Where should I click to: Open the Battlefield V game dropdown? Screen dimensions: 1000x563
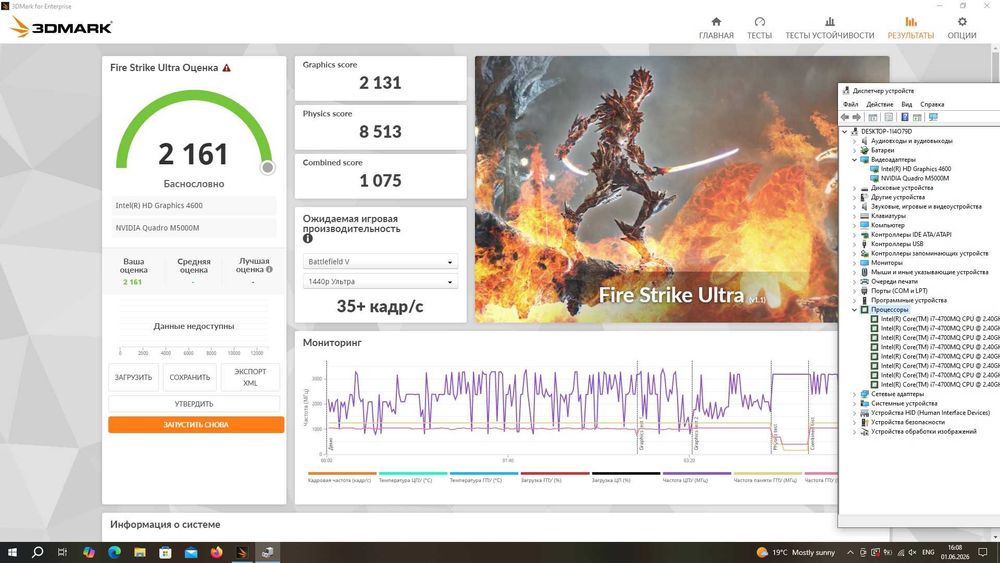click(x=380, y=261)
